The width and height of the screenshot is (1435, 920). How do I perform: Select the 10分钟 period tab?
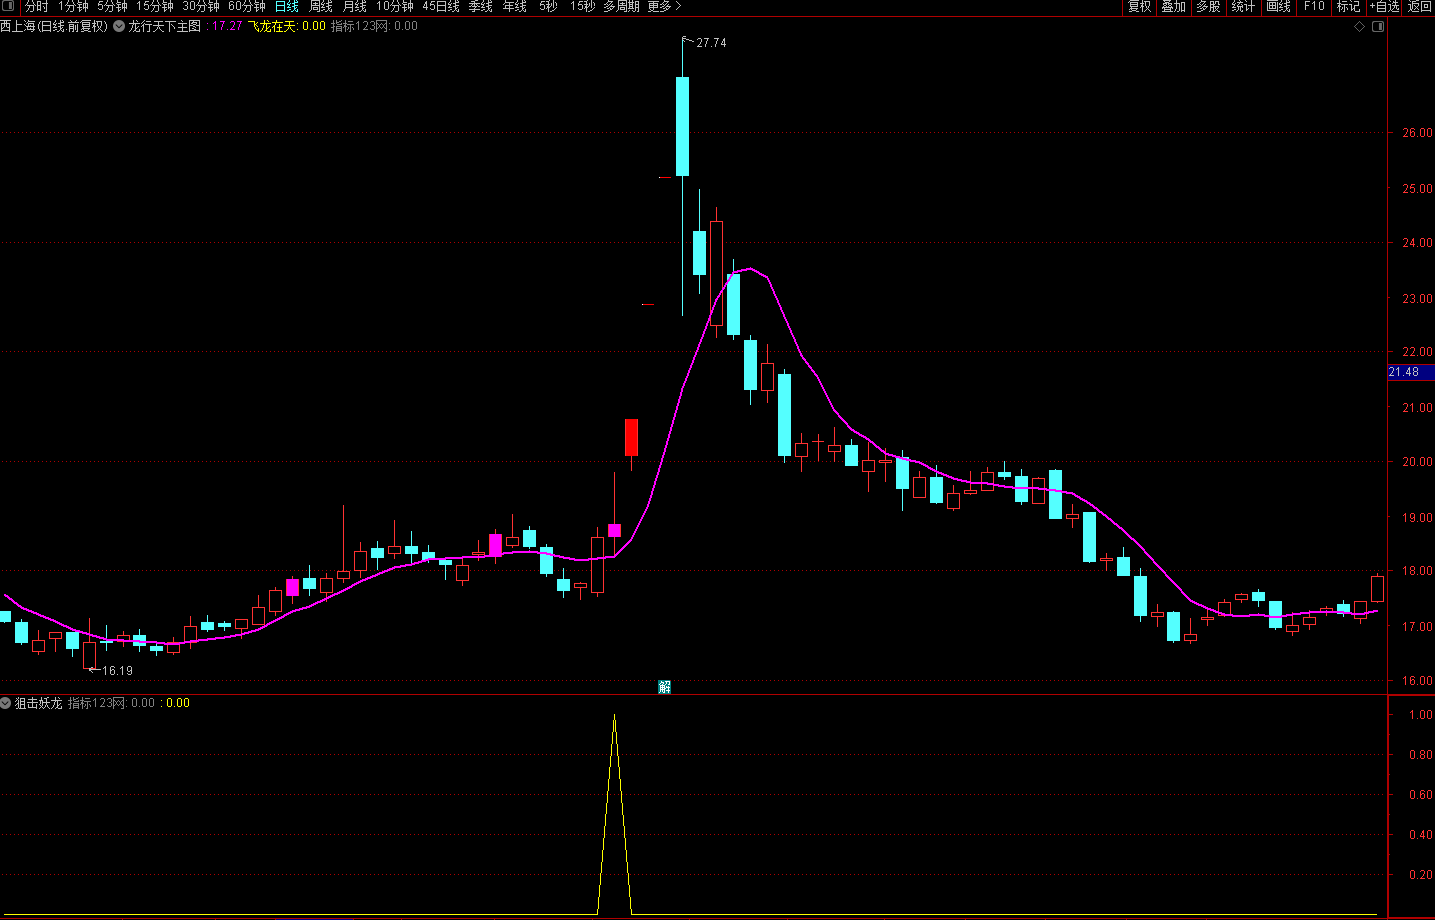(x=395, y=7)
